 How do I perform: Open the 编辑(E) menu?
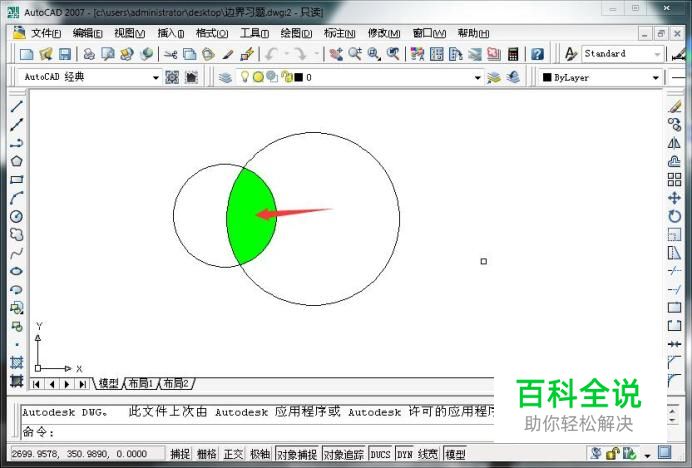click(87, 33)
